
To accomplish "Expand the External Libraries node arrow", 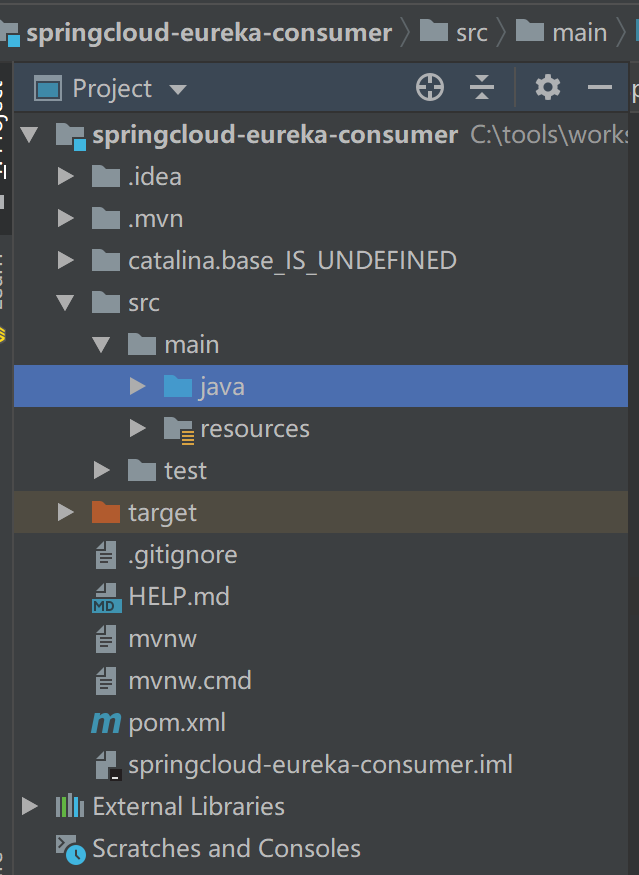I will click(29, 806).
